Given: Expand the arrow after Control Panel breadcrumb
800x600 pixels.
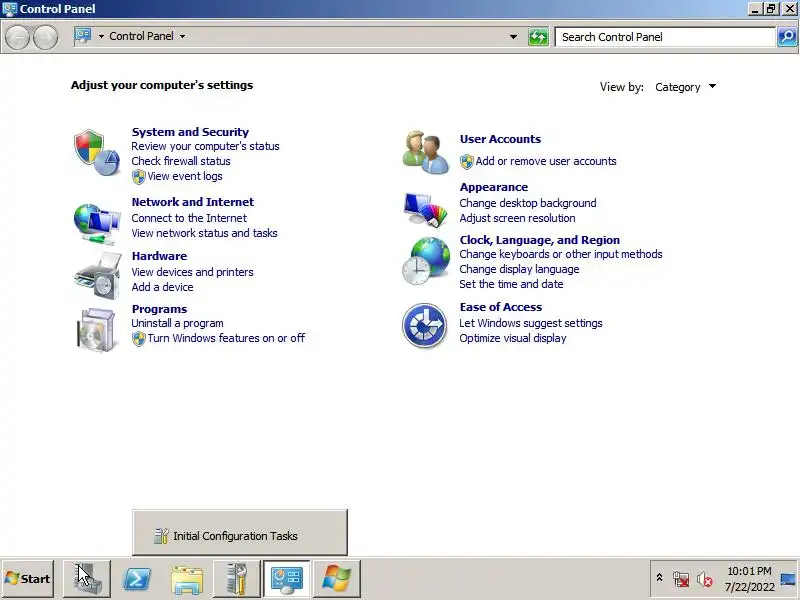Looking at the screenshot, I should point(182,36).
